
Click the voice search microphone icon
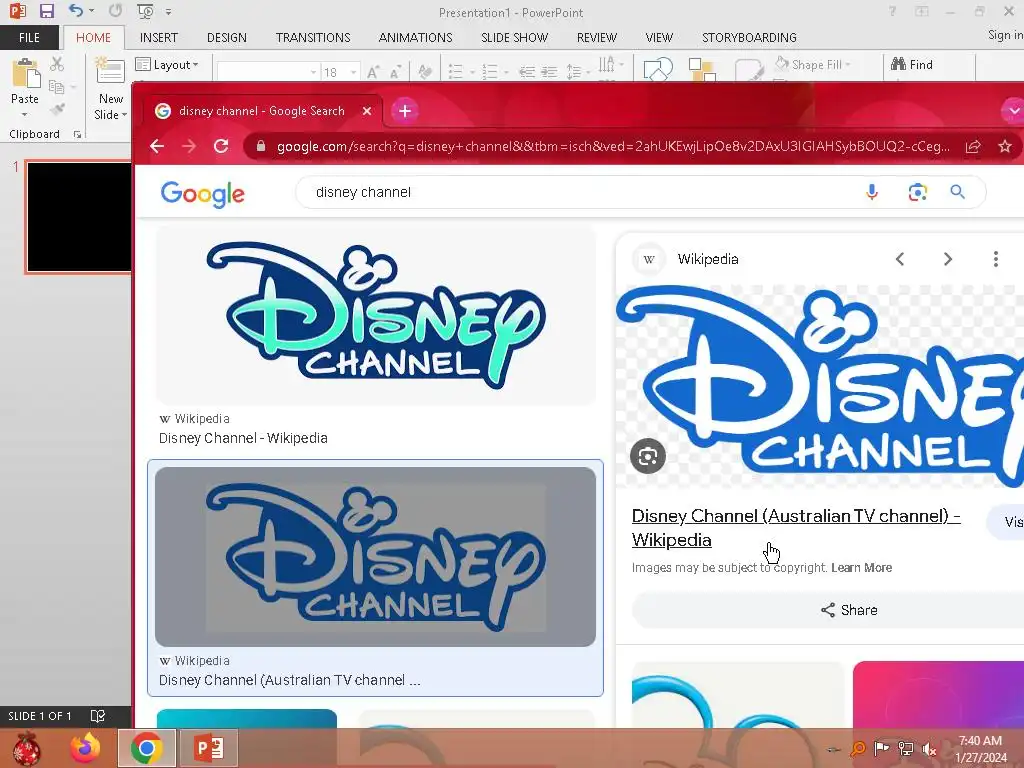click(x=872, y=192)
